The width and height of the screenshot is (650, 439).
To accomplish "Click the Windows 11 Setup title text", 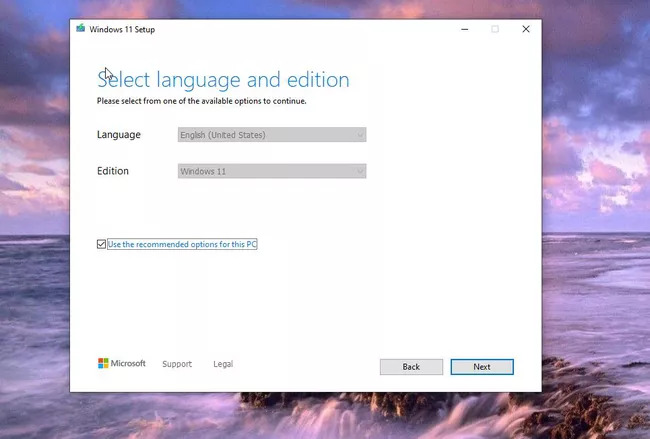I will point(122,29).
